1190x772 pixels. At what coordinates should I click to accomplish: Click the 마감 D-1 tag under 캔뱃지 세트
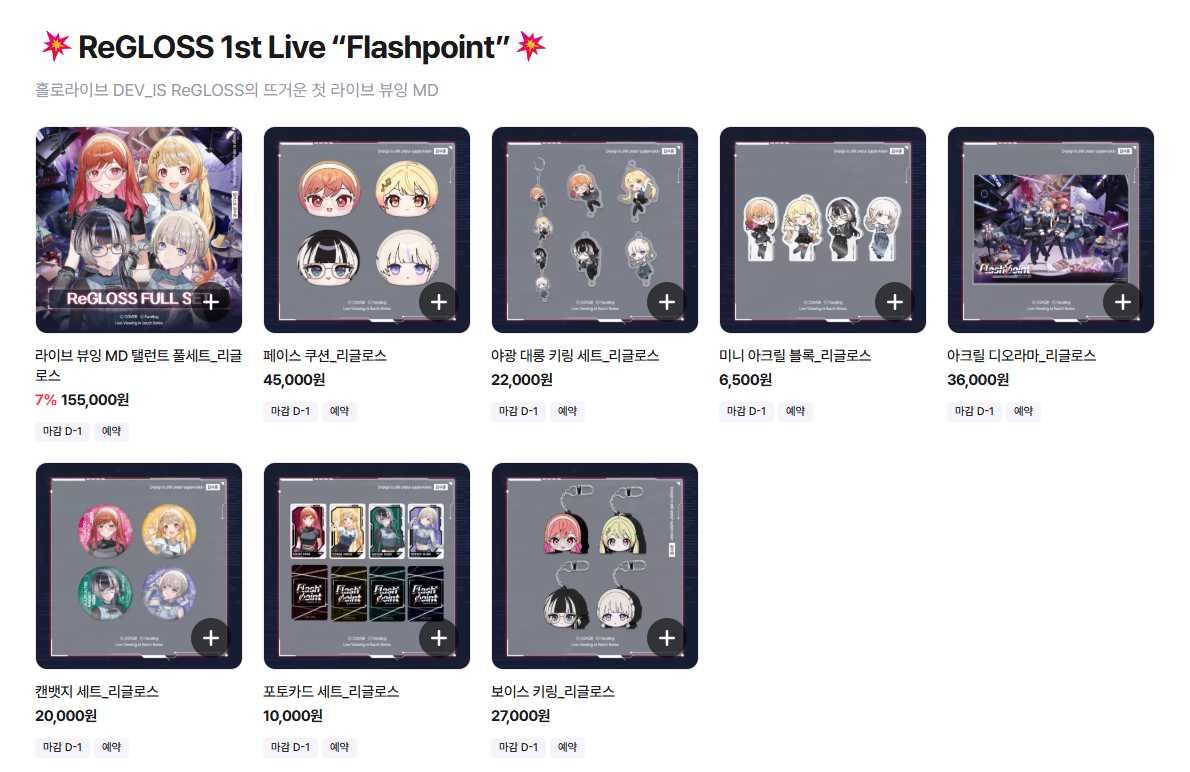pos(62,748)
